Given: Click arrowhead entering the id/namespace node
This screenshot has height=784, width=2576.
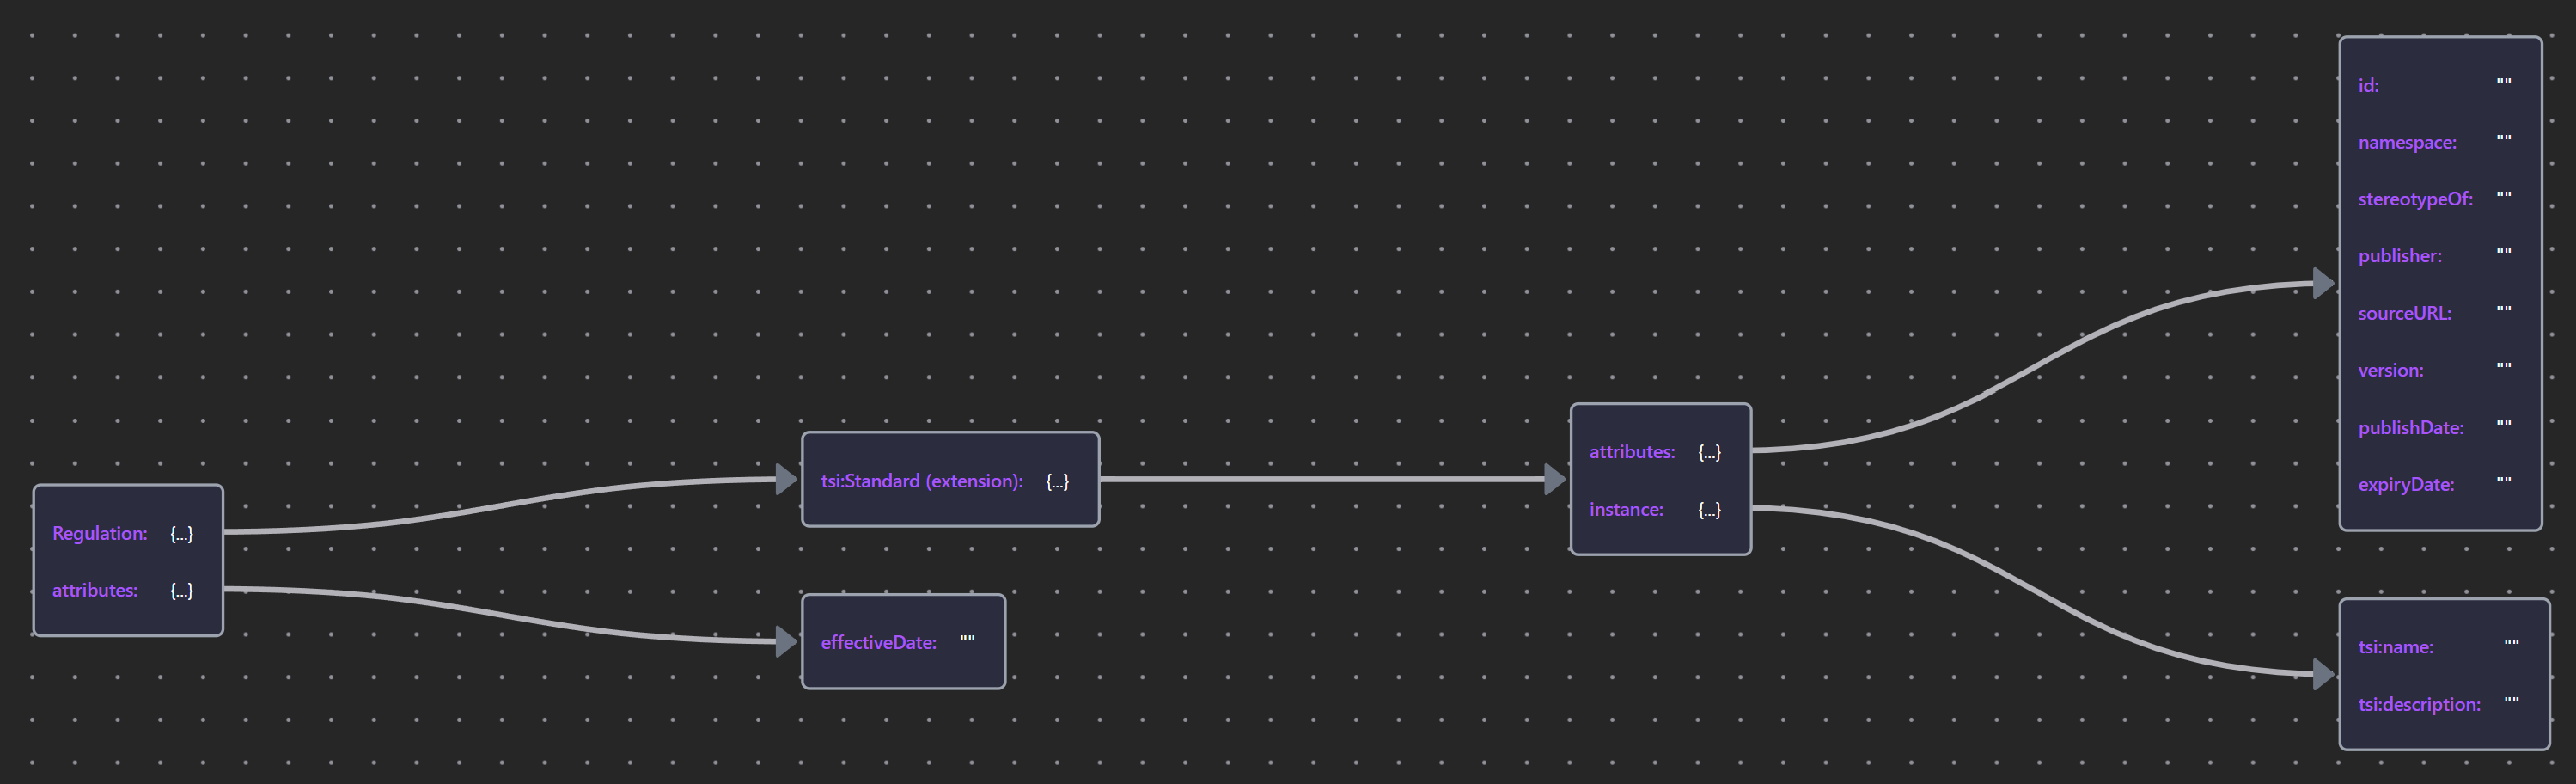Looking at the screenshot, I should [x=2324, y=284].
